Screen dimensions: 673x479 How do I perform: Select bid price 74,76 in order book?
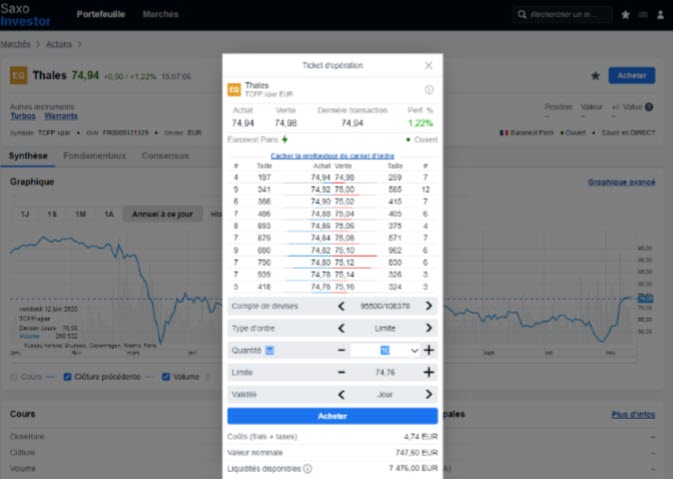click(321, 287)
